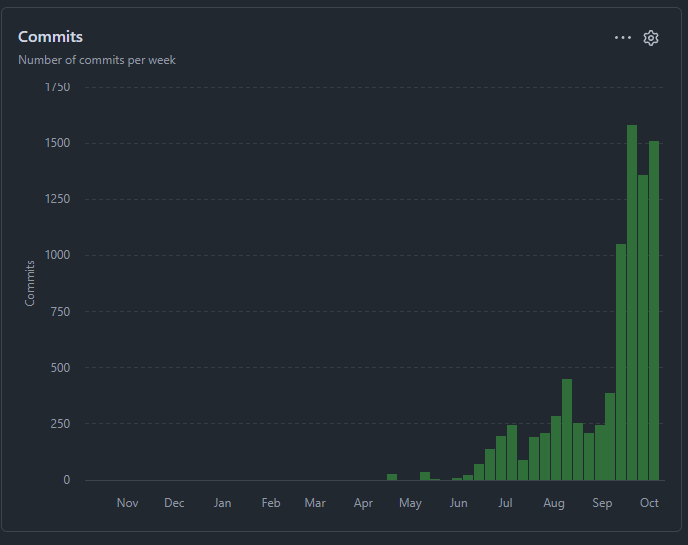Click the last bar in October
The height and width of the screenshot is (545, 688).
click(654, 311)
